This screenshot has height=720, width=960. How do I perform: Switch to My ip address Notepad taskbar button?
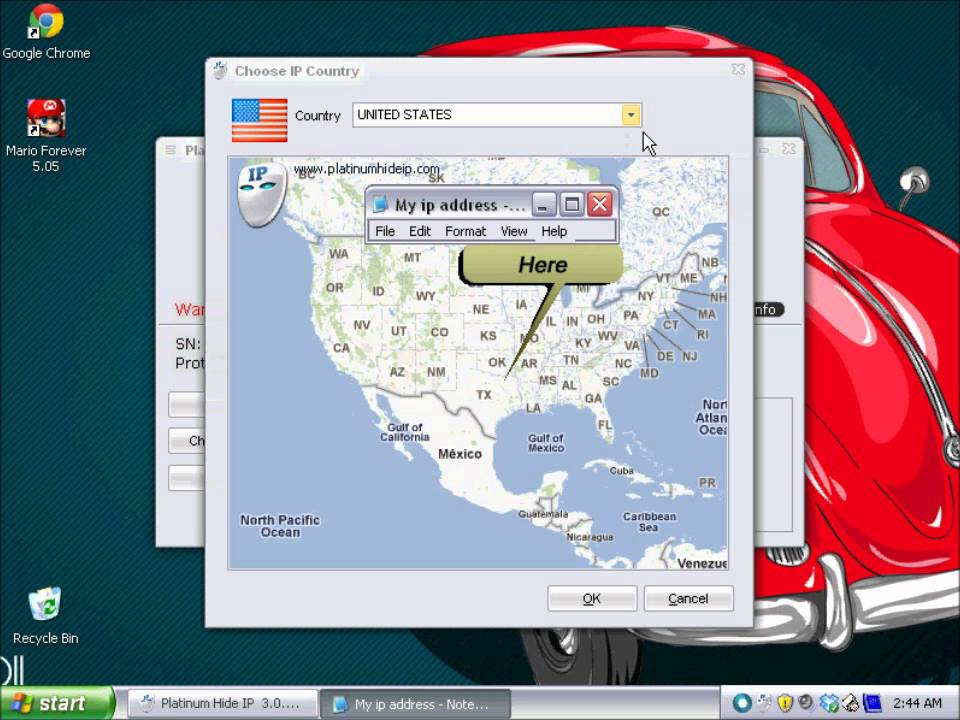pos(415,703)
